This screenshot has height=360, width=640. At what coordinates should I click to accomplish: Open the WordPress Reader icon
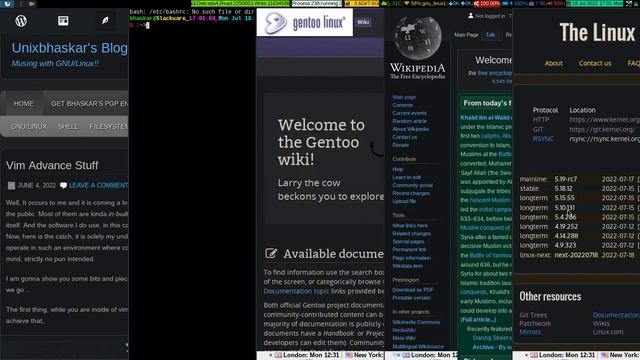coord(63,20)
